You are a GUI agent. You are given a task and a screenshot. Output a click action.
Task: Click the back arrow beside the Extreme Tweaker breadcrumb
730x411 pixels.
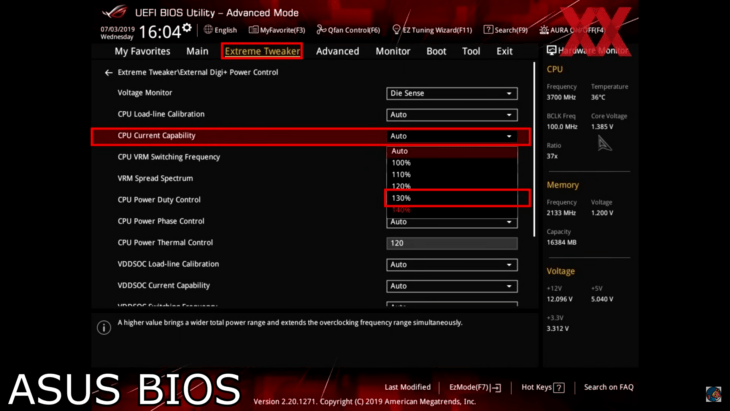[108, 73]
